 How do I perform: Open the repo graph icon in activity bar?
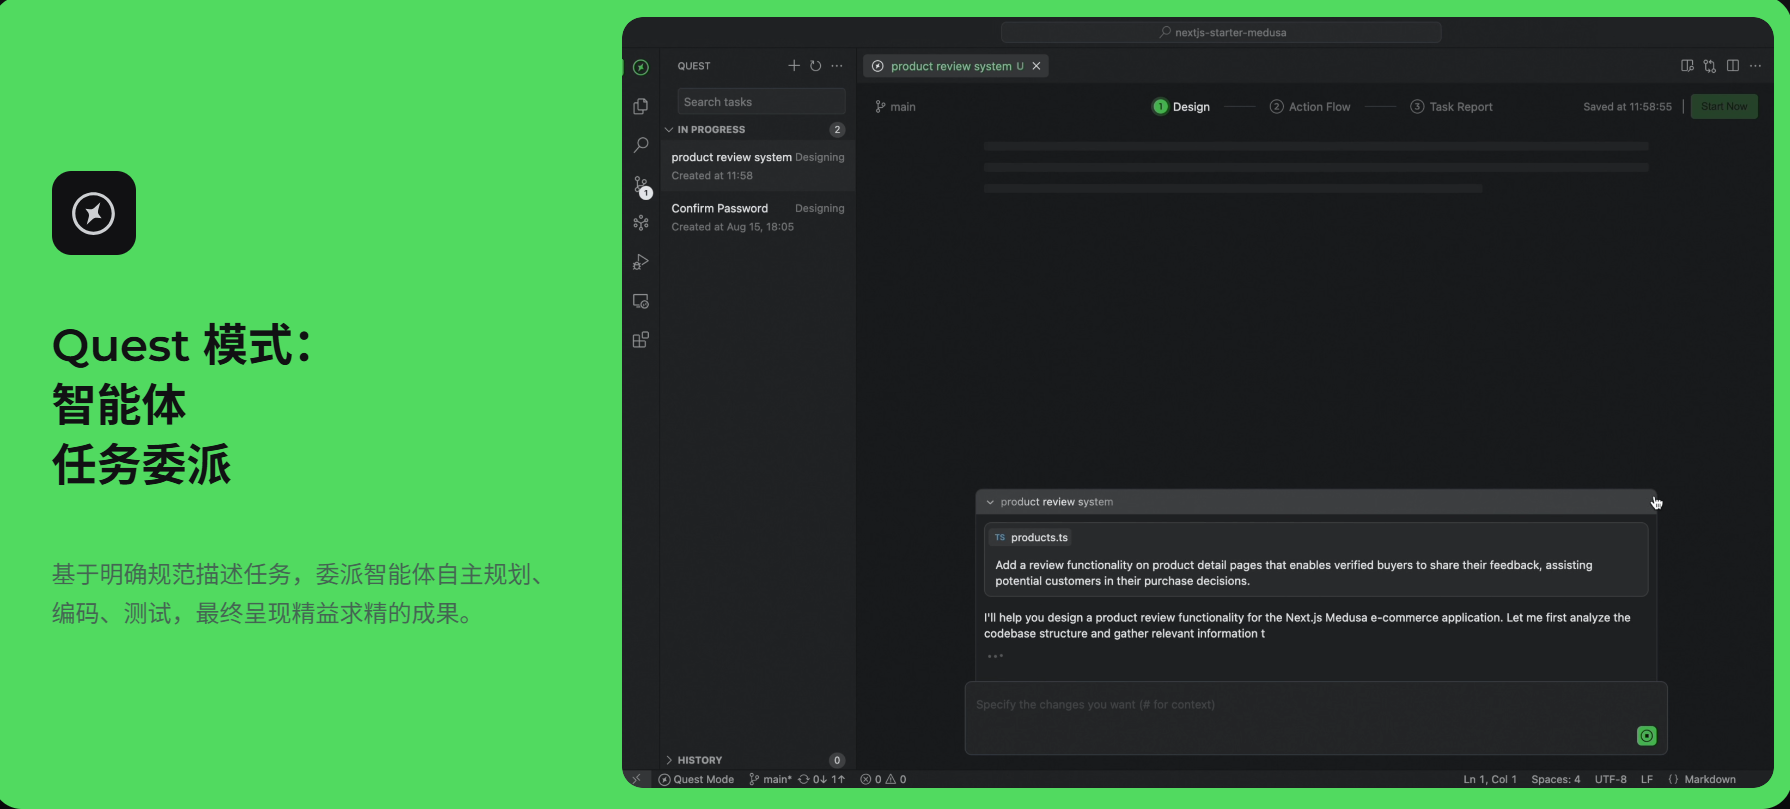coord(641,223)
